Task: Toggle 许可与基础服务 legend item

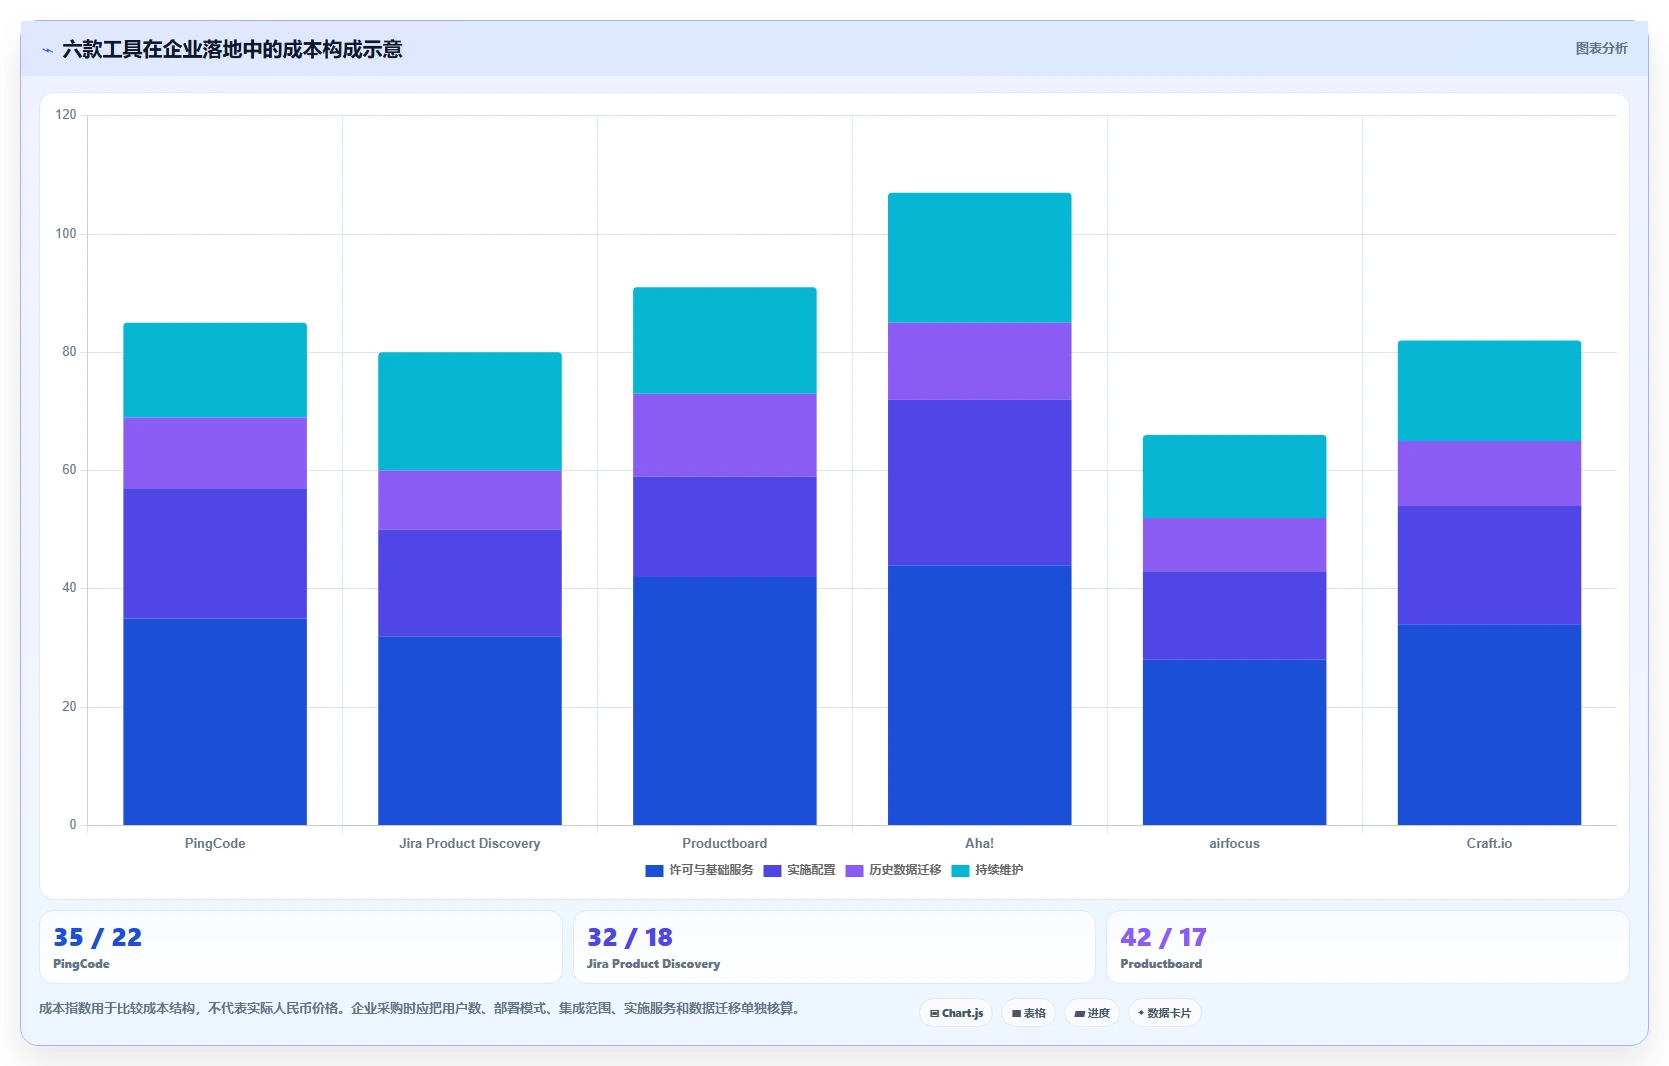Action: point(699,870)
